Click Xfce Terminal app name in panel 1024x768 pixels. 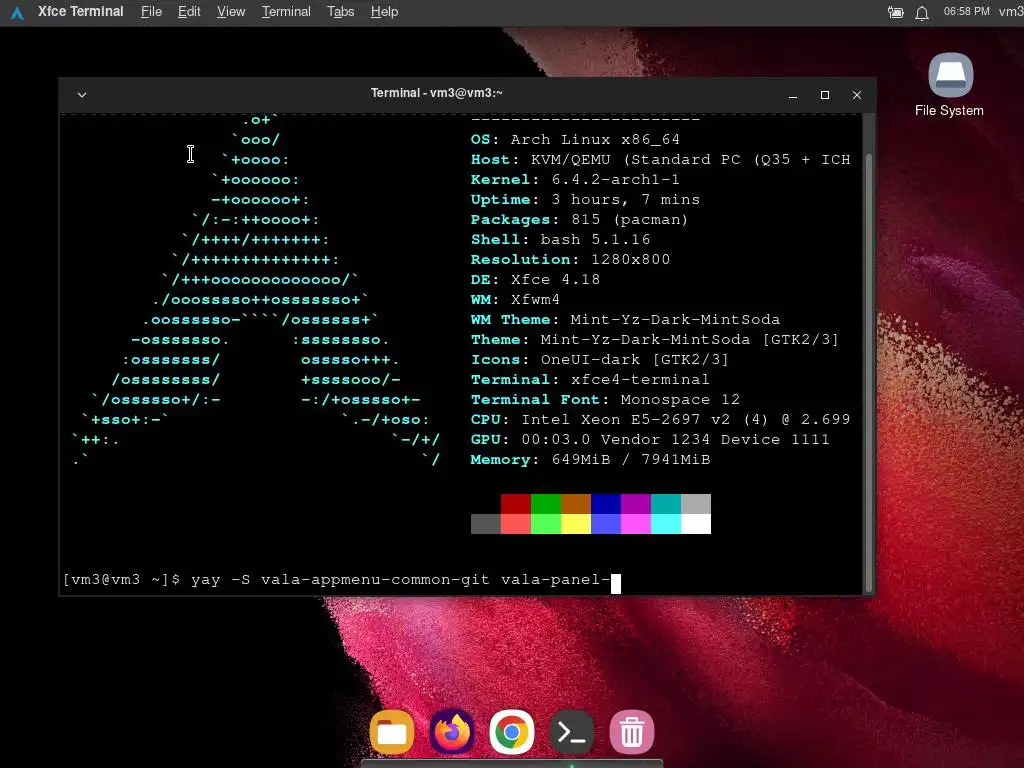[x=80, y=12]
